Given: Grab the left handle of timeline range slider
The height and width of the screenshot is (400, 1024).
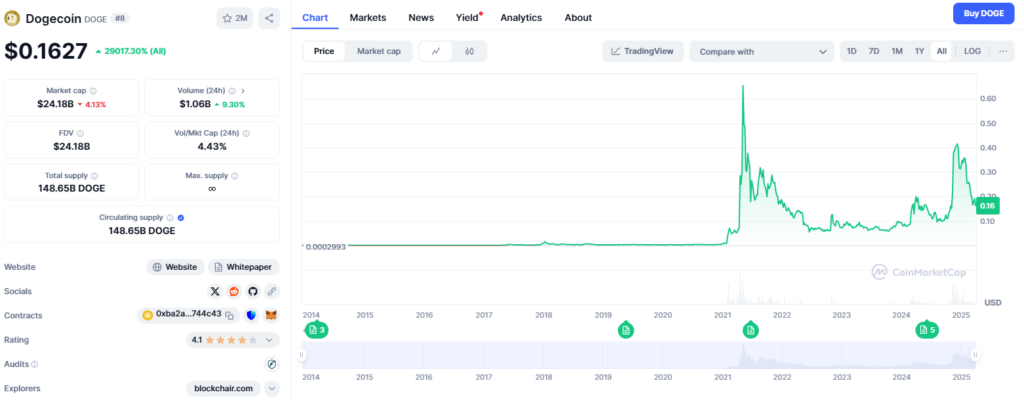Looking at the screenshot, I should tap(302, 355).
